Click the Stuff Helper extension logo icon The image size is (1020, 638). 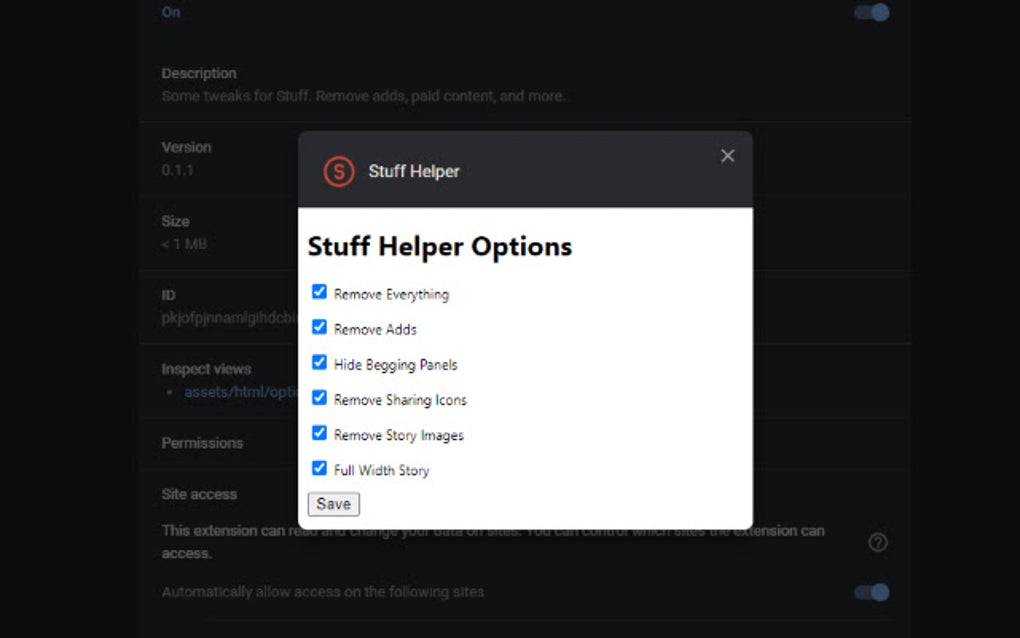tap(337, 171)
